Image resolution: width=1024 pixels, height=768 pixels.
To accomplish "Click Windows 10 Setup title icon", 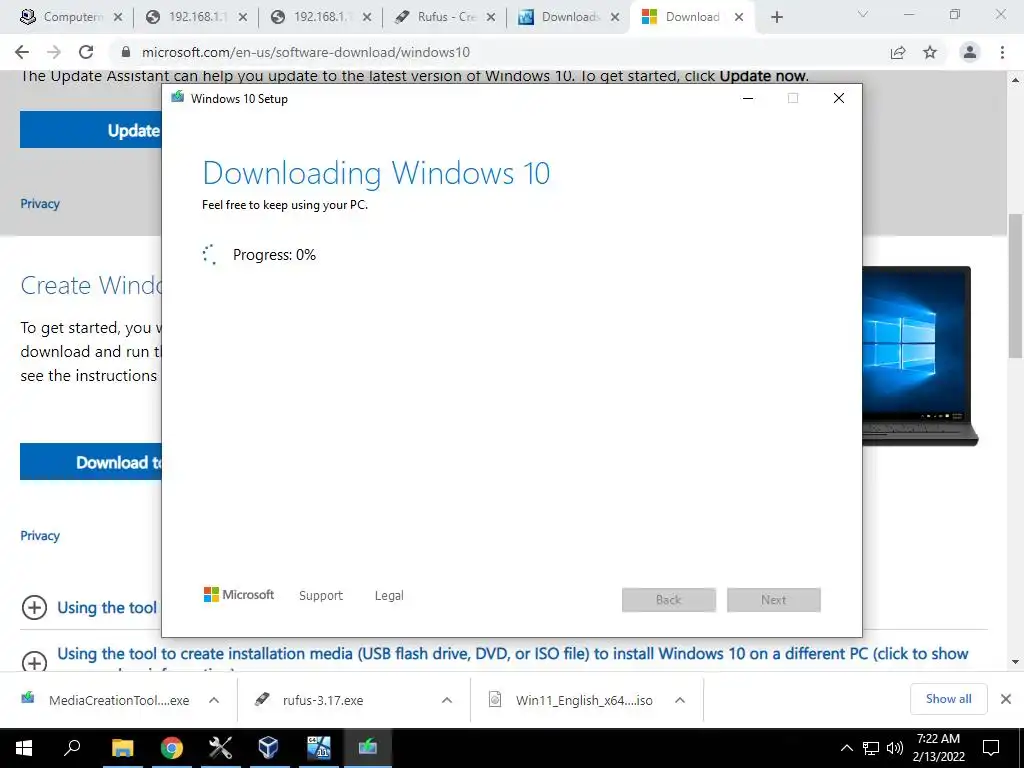I will (x=177, y=98).
